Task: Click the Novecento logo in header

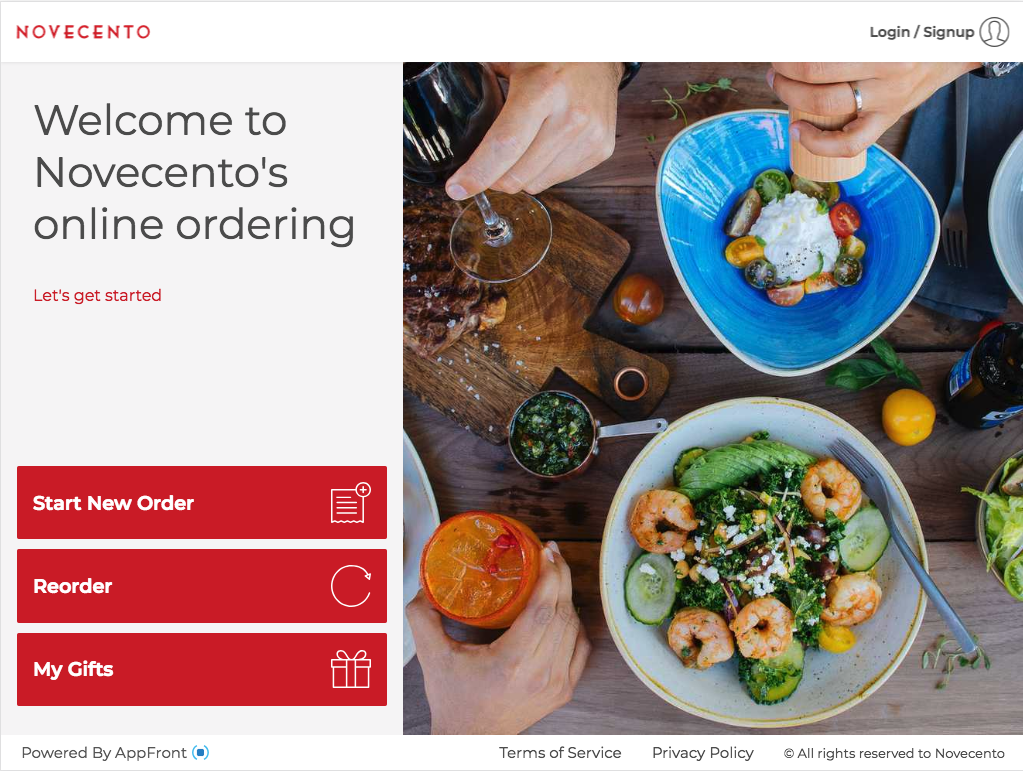Action: tap(84, 31)
